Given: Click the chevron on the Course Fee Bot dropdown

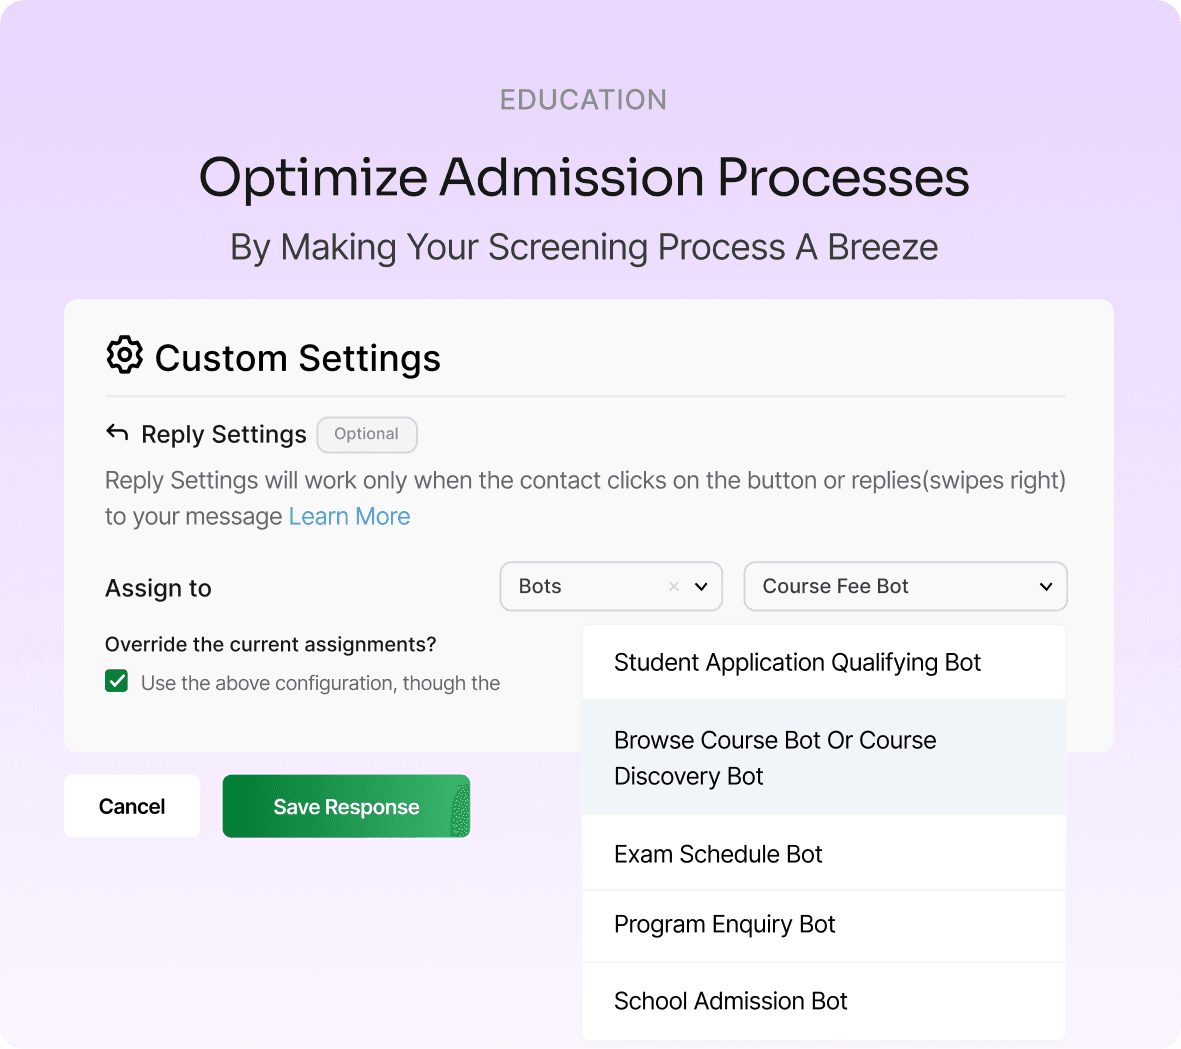Looking at the screenshot, I should (1046, 587).
